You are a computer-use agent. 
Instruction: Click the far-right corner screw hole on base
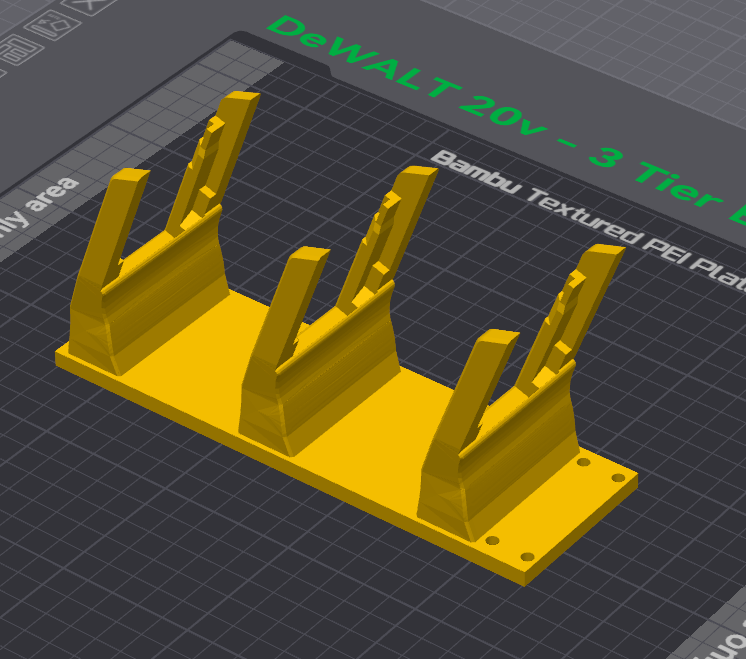tap(619, 478)
